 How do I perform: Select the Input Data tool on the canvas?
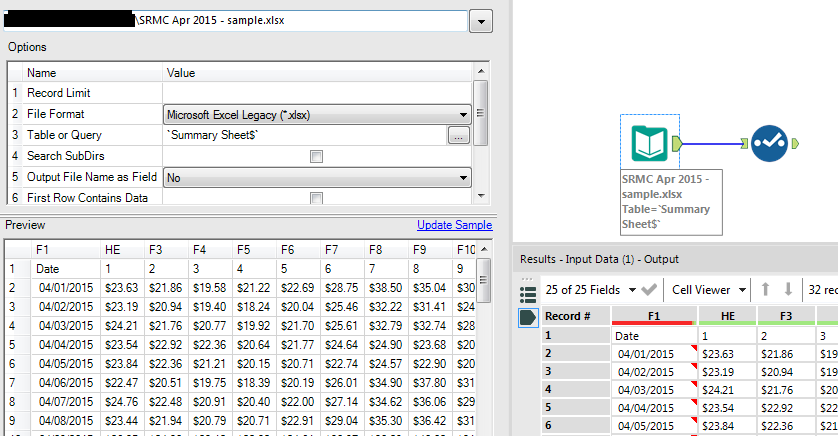pos(649,143)
